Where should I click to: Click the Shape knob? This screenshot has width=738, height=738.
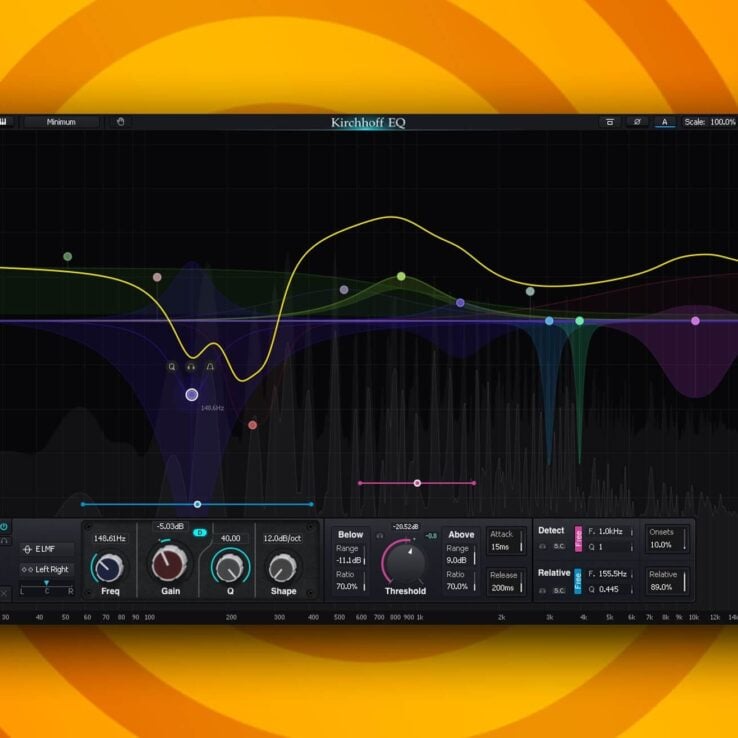point(282,568)
